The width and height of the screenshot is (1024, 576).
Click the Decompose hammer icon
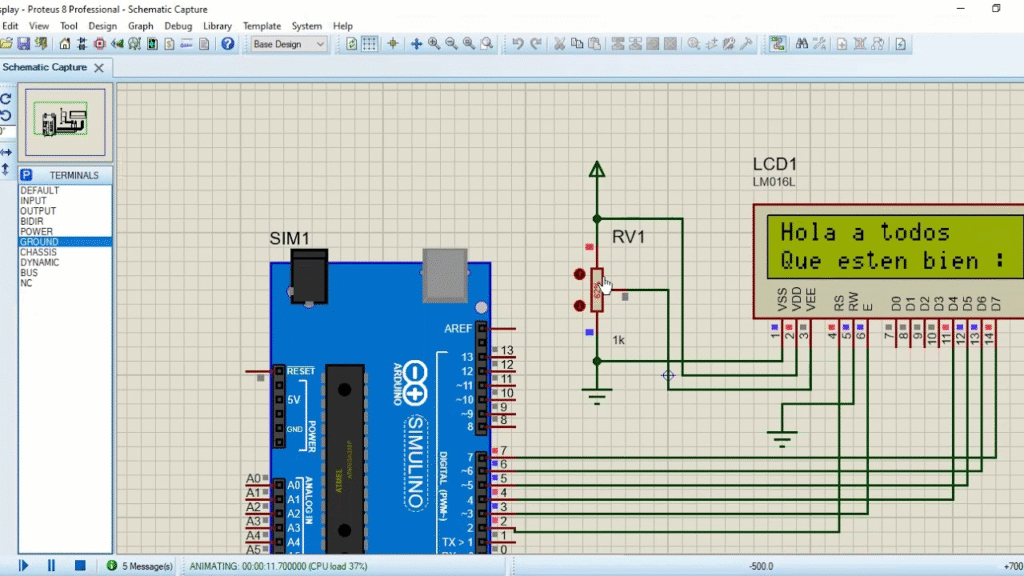pyautogui.click(x=746, y=44)
